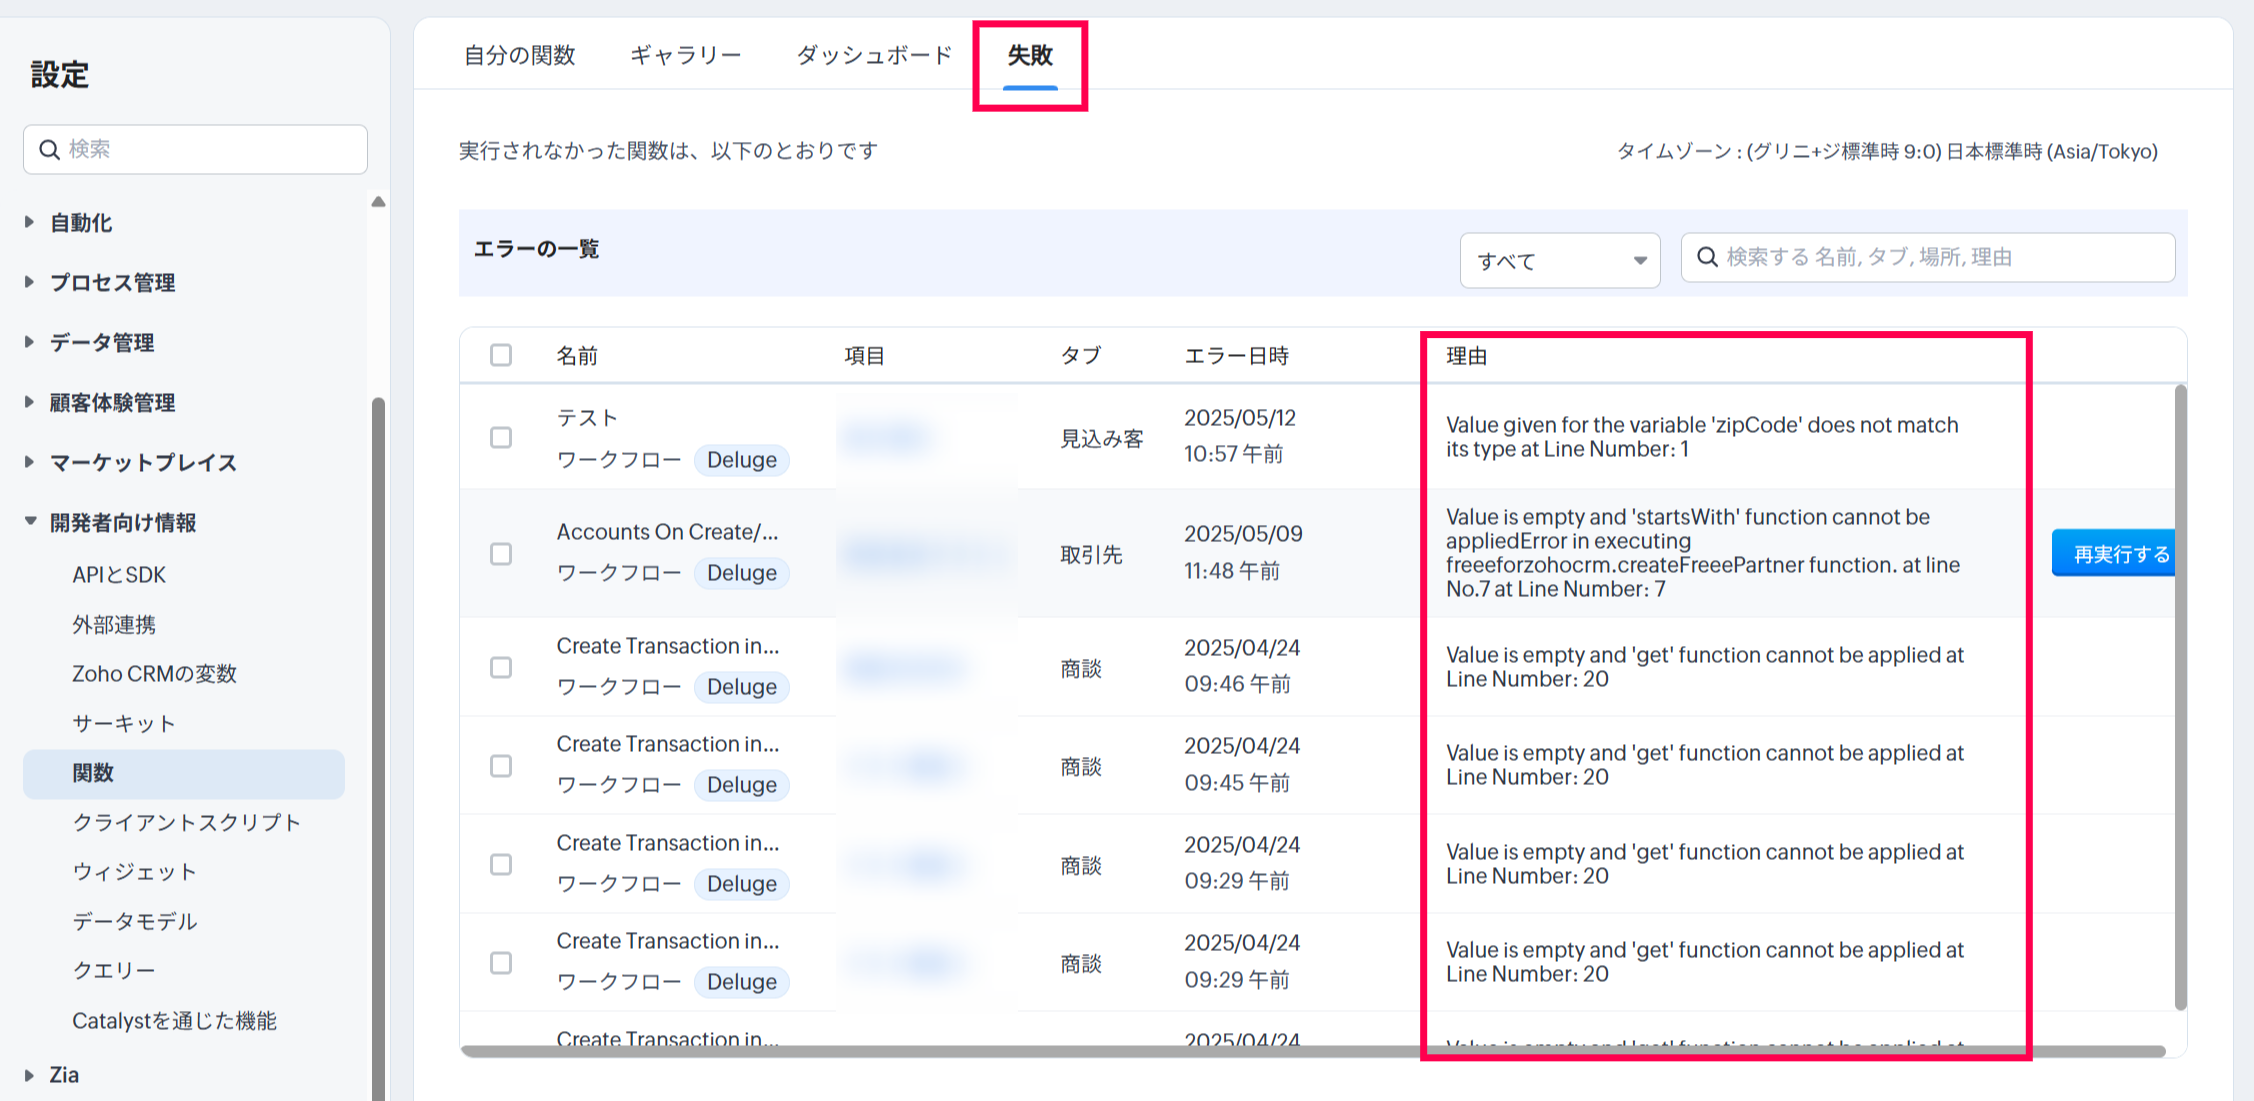Open the ダッシュボード tab
Screen dimensions: 2254x1101
click(874, 55)
